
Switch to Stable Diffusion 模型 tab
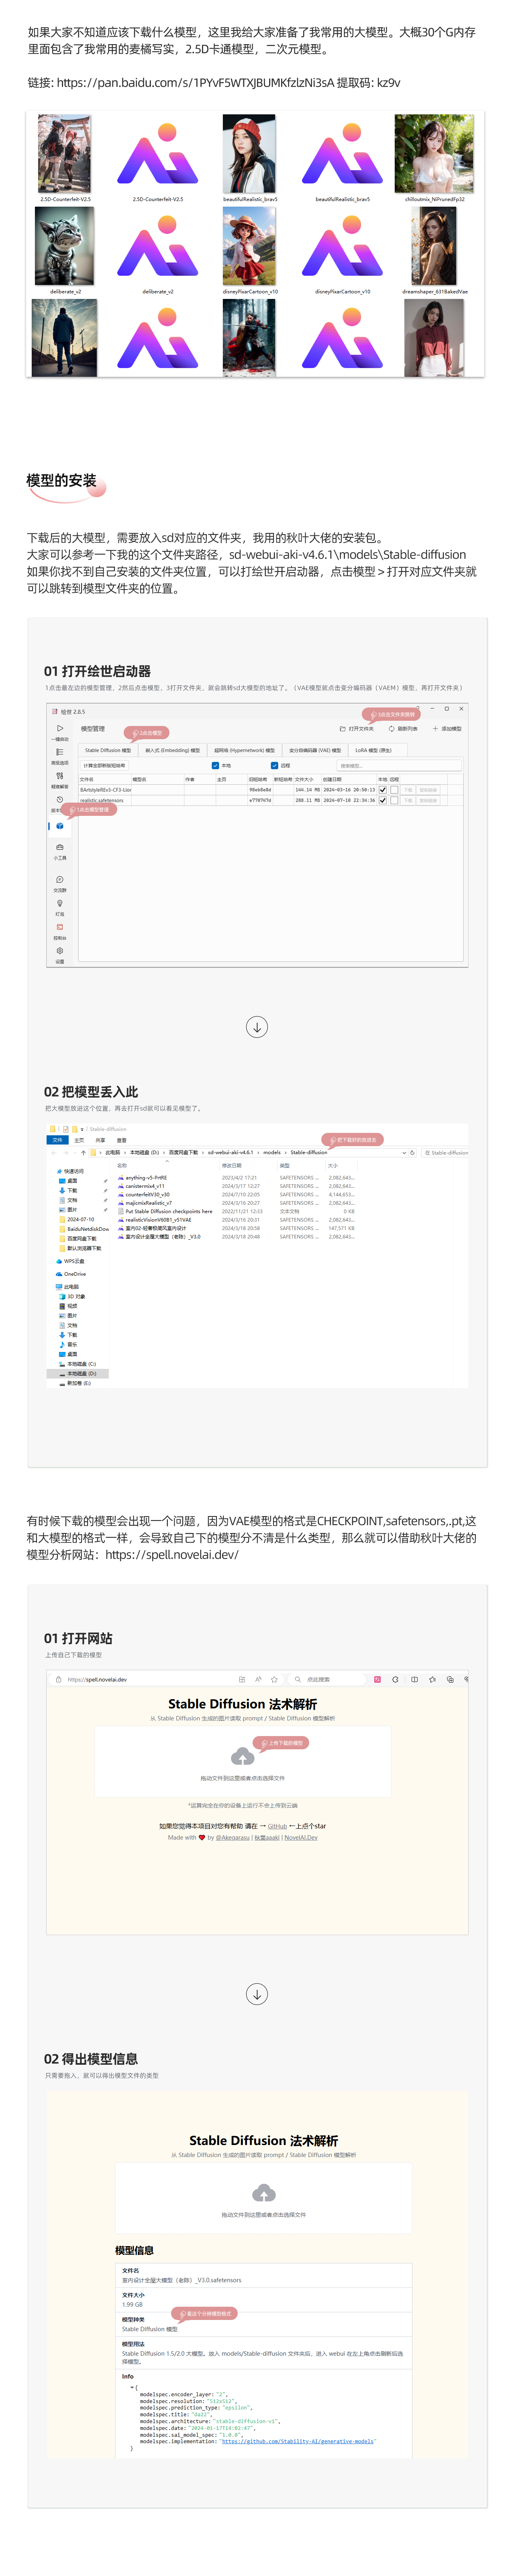[108, 750]
